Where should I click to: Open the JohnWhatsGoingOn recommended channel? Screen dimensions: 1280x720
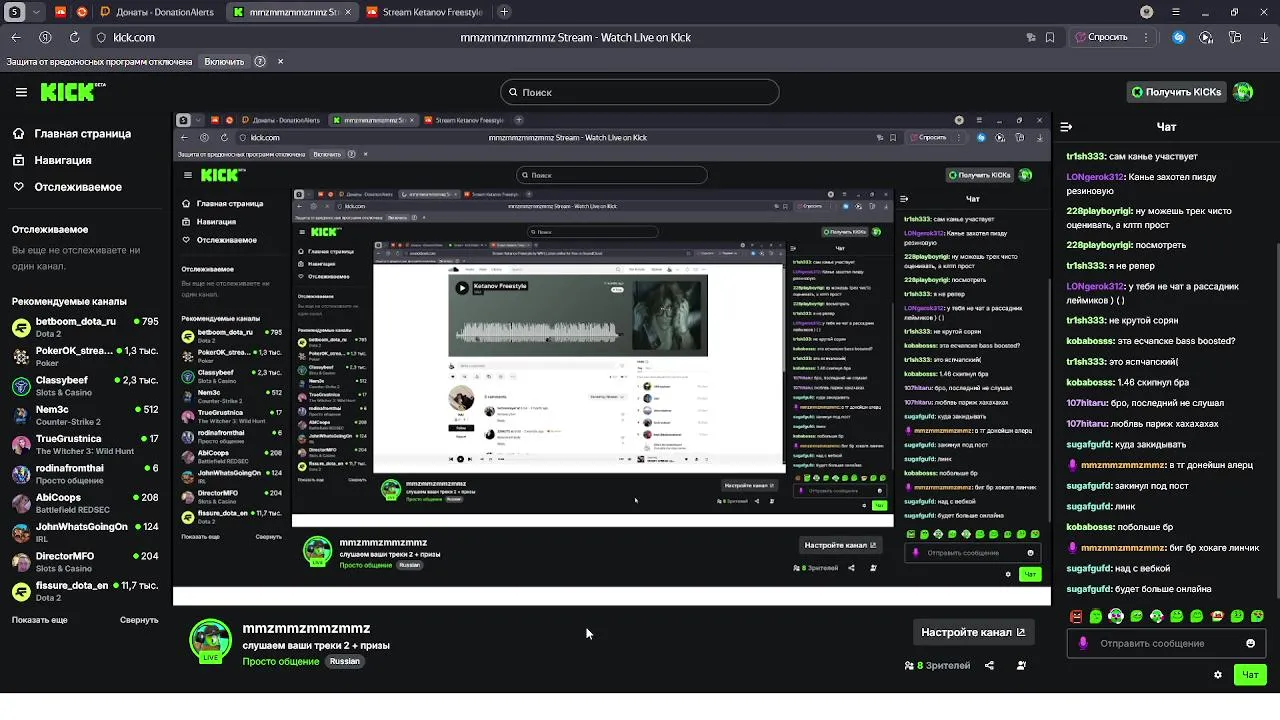tap(85, 532)
